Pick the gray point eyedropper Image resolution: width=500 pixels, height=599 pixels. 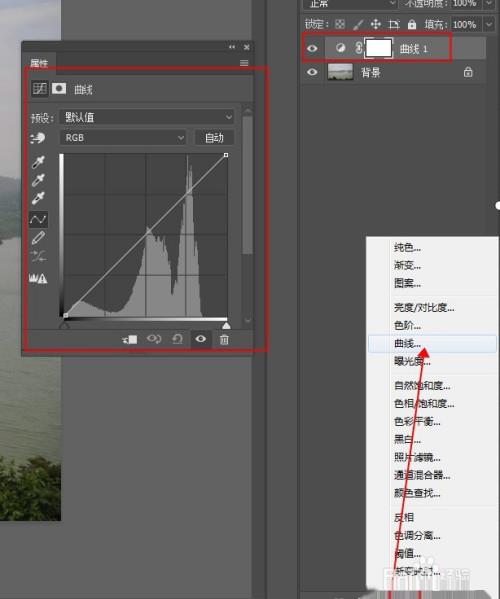click(38, 180)
